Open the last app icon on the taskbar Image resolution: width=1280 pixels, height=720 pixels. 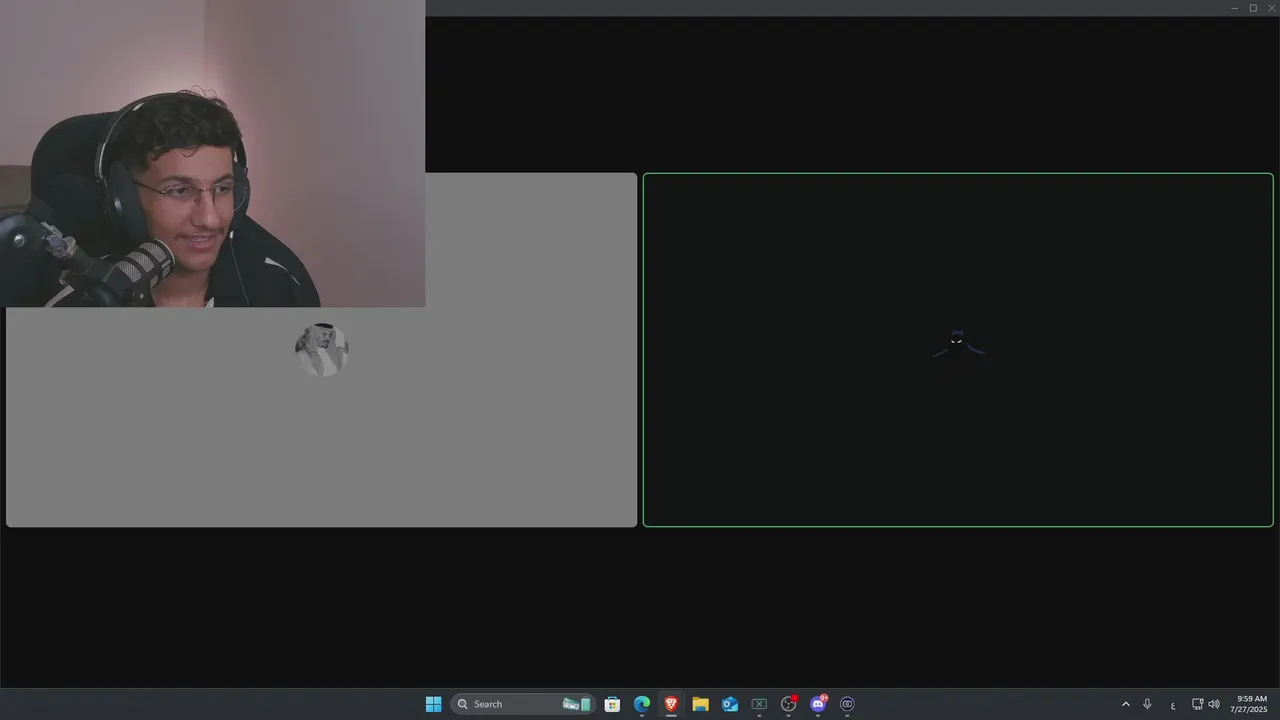tap(847, 704)
